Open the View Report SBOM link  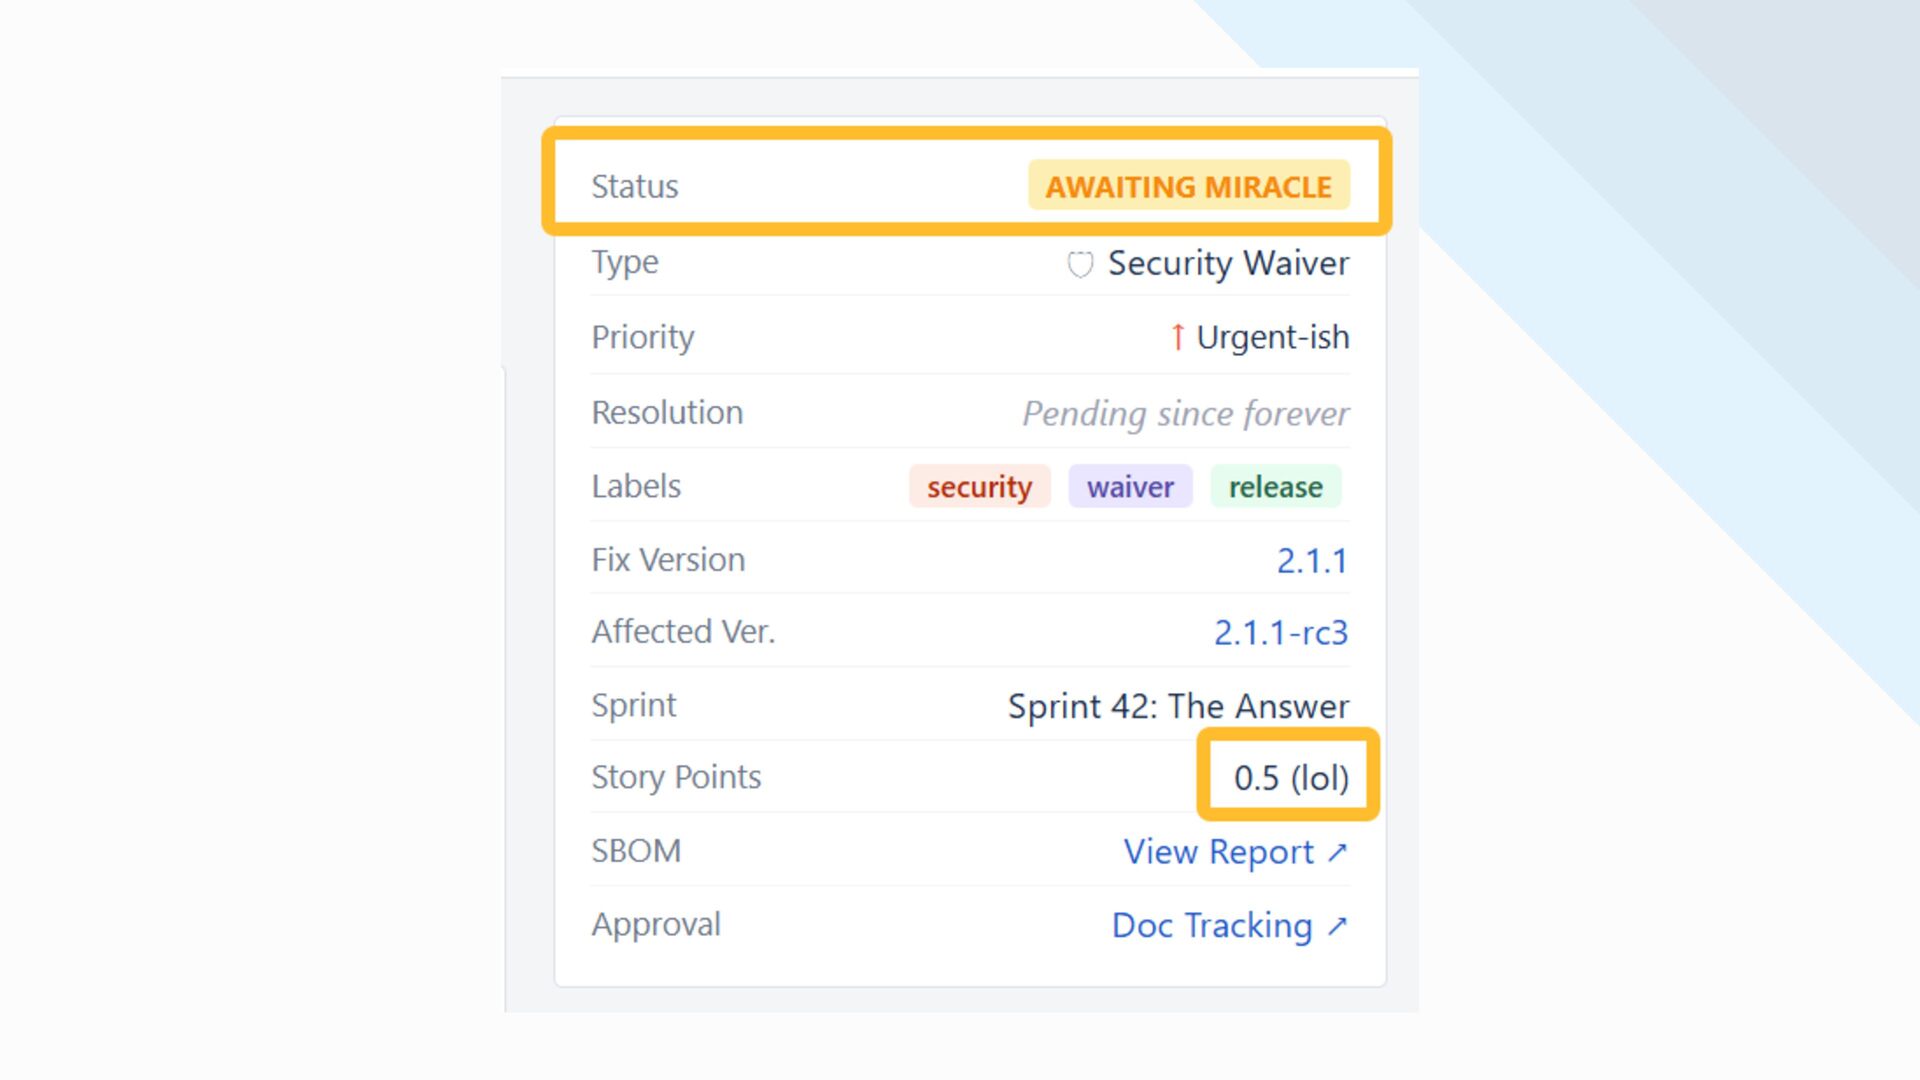click(1218, 852)
